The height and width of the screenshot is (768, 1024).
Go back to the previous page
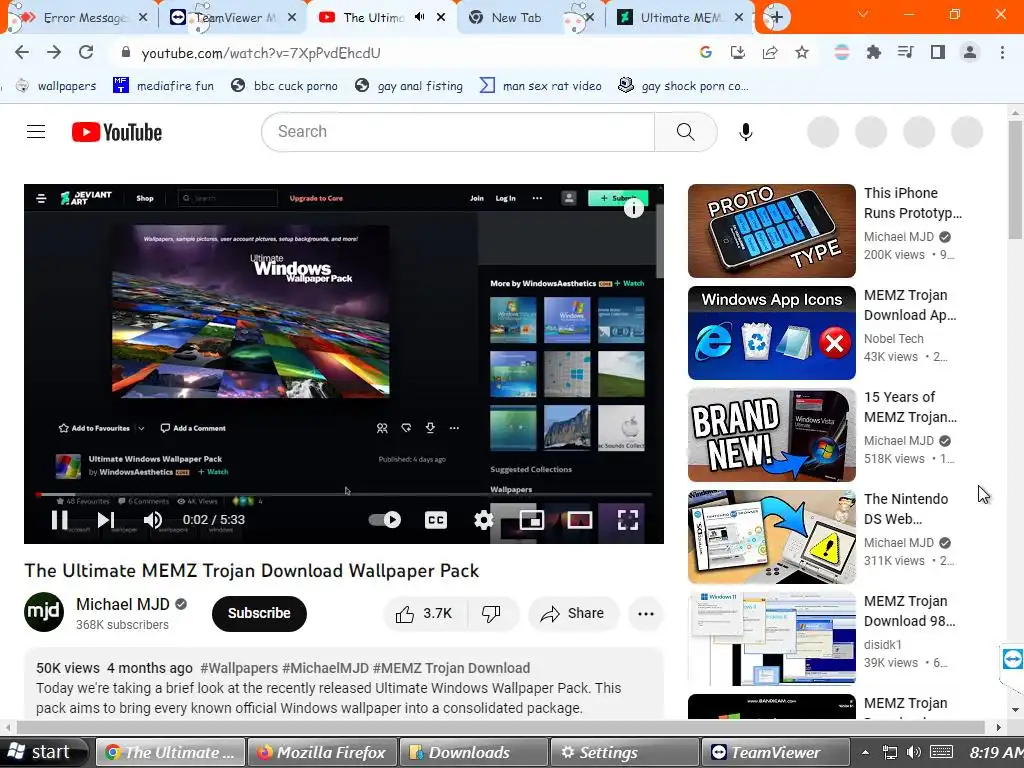pos(22,52)
